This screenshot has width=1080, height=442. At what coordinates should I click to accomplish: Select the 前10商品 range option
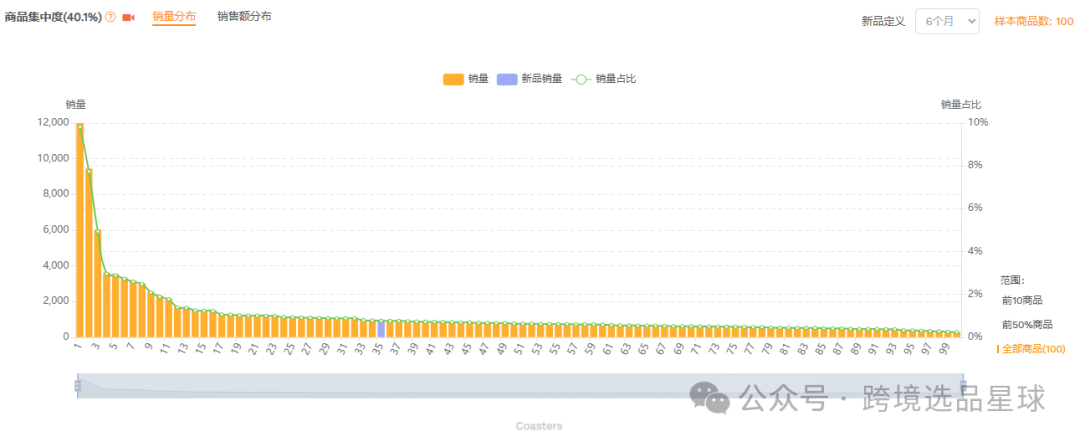coord(1022,300)
